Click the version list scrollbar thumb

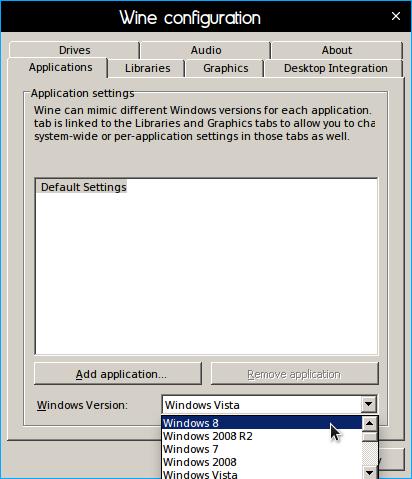pos(369,436)
